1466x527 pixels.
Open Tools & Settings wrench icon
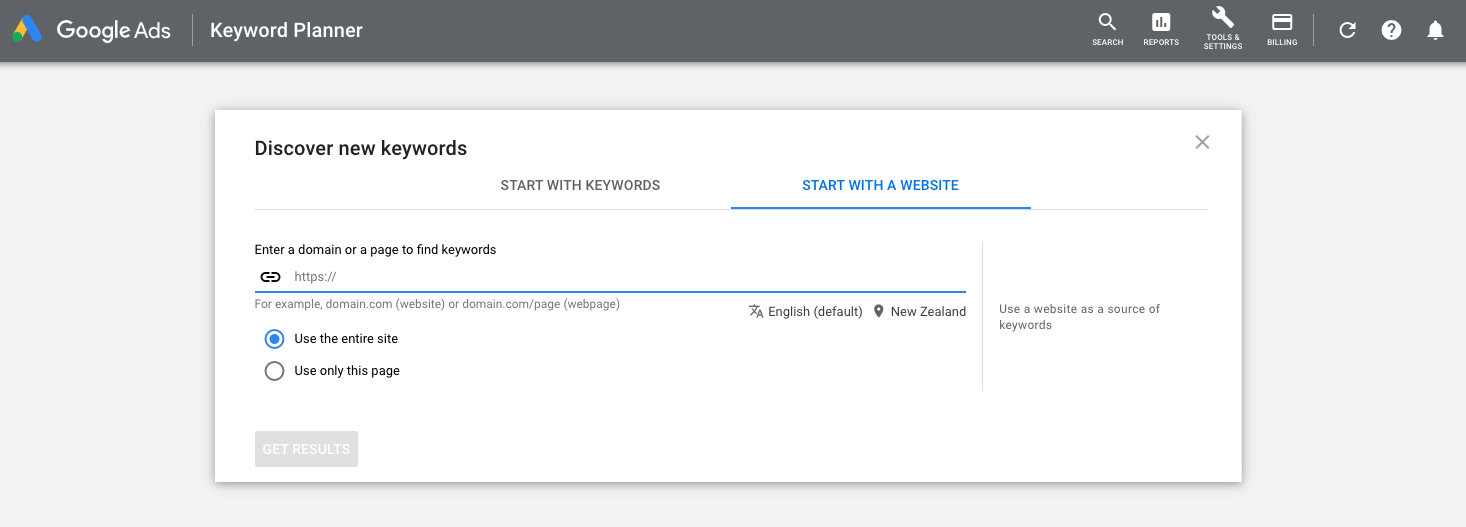[1223, 29]
